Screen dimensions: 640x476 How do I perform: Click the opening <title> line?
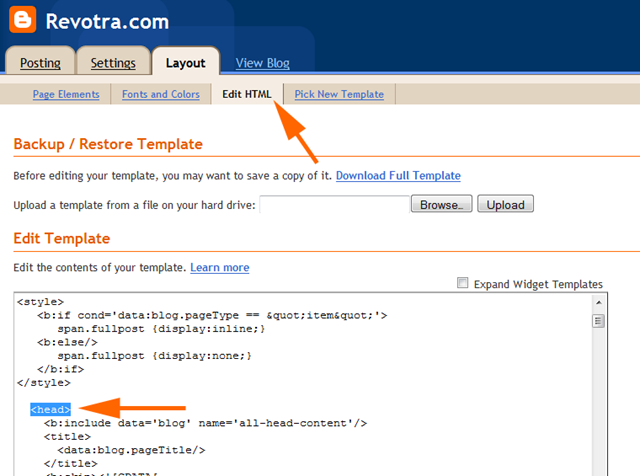coord(67,436)
